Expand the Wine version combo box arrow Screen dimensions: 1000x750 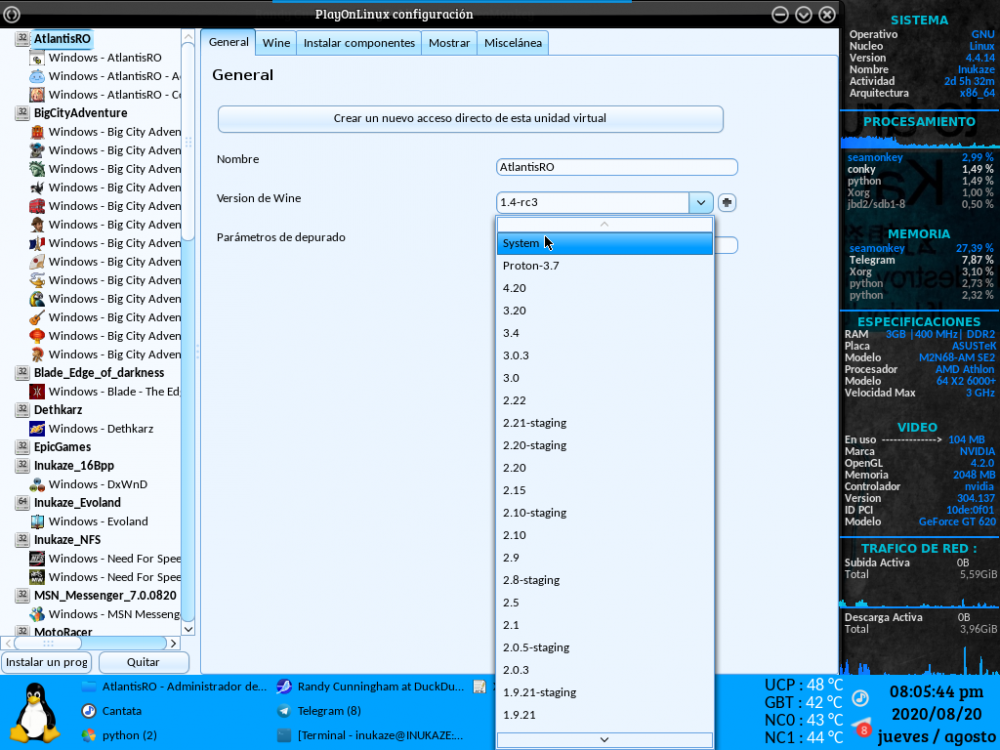700,202
